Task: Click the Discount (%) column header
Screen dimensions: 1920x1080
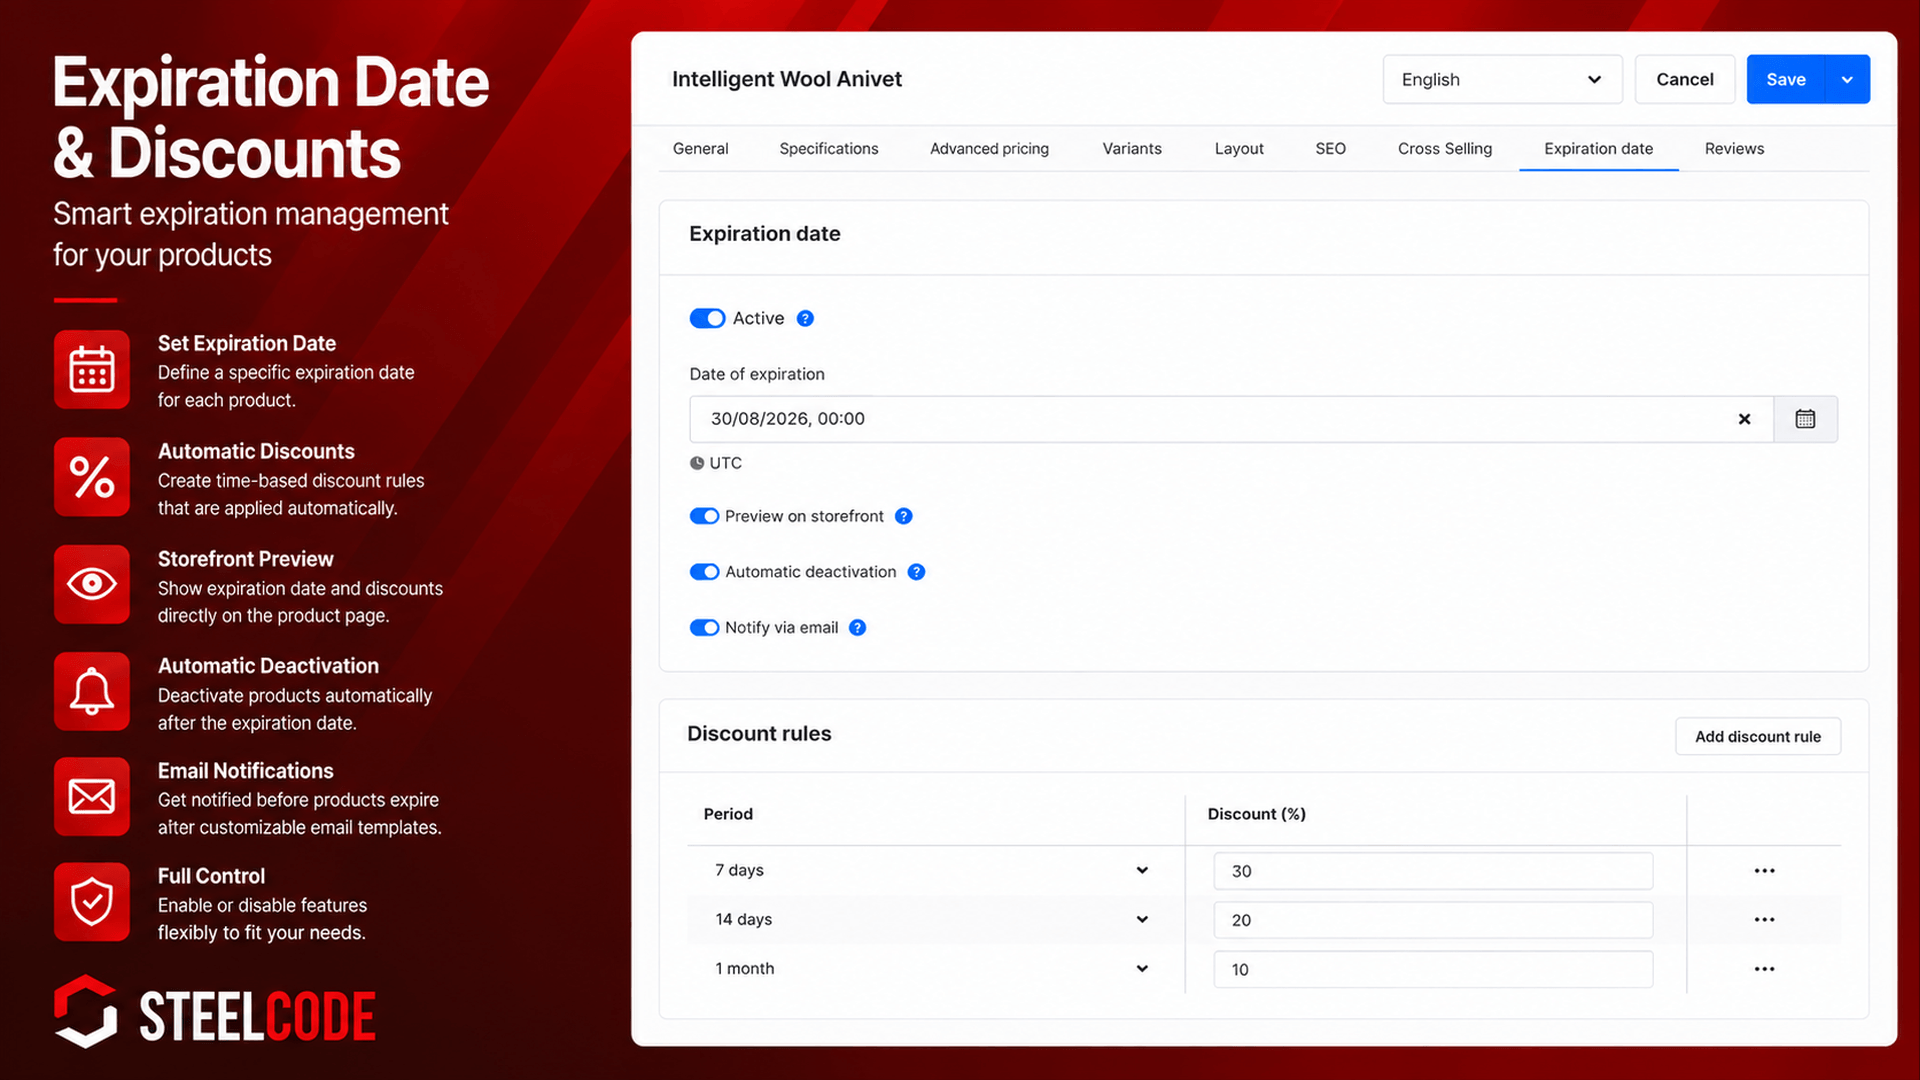Action: [x=1256, y=814]
